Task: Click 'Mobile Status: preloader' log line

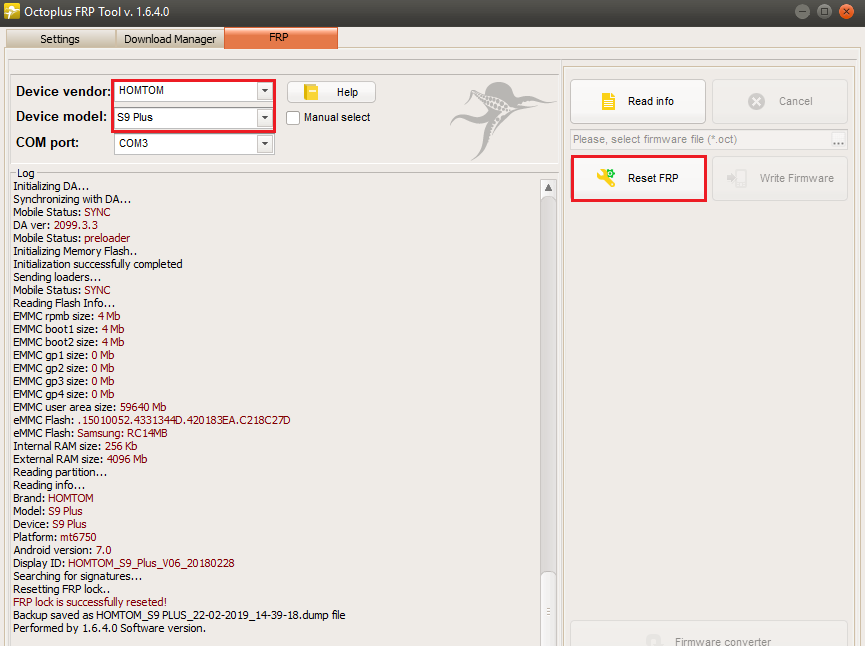Action: click(72, 238)
